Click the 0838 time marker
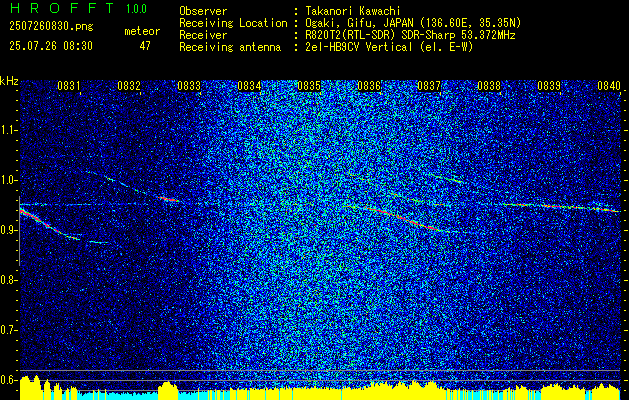The image size is (629, 400). click(x=489, y=86)
